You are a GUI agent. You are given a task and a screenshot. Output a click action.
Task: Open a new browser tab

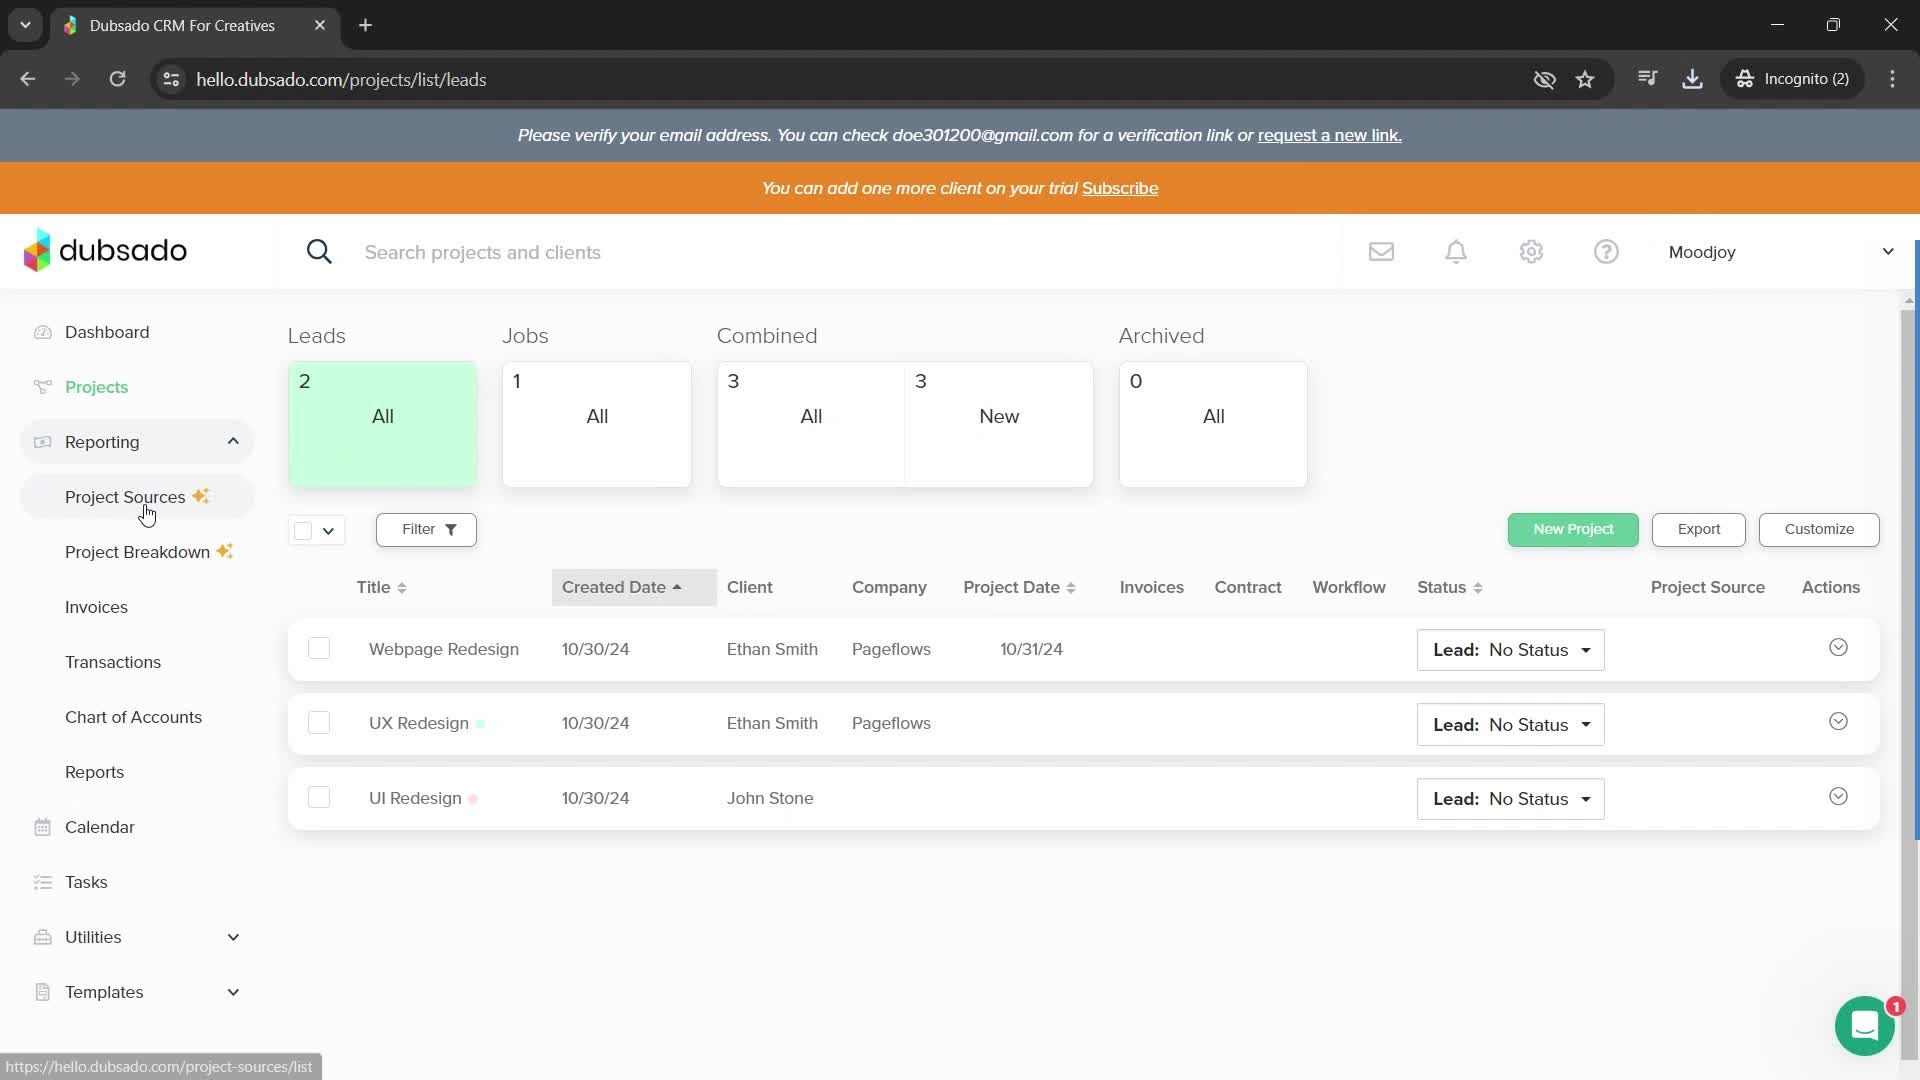[365, 25]
